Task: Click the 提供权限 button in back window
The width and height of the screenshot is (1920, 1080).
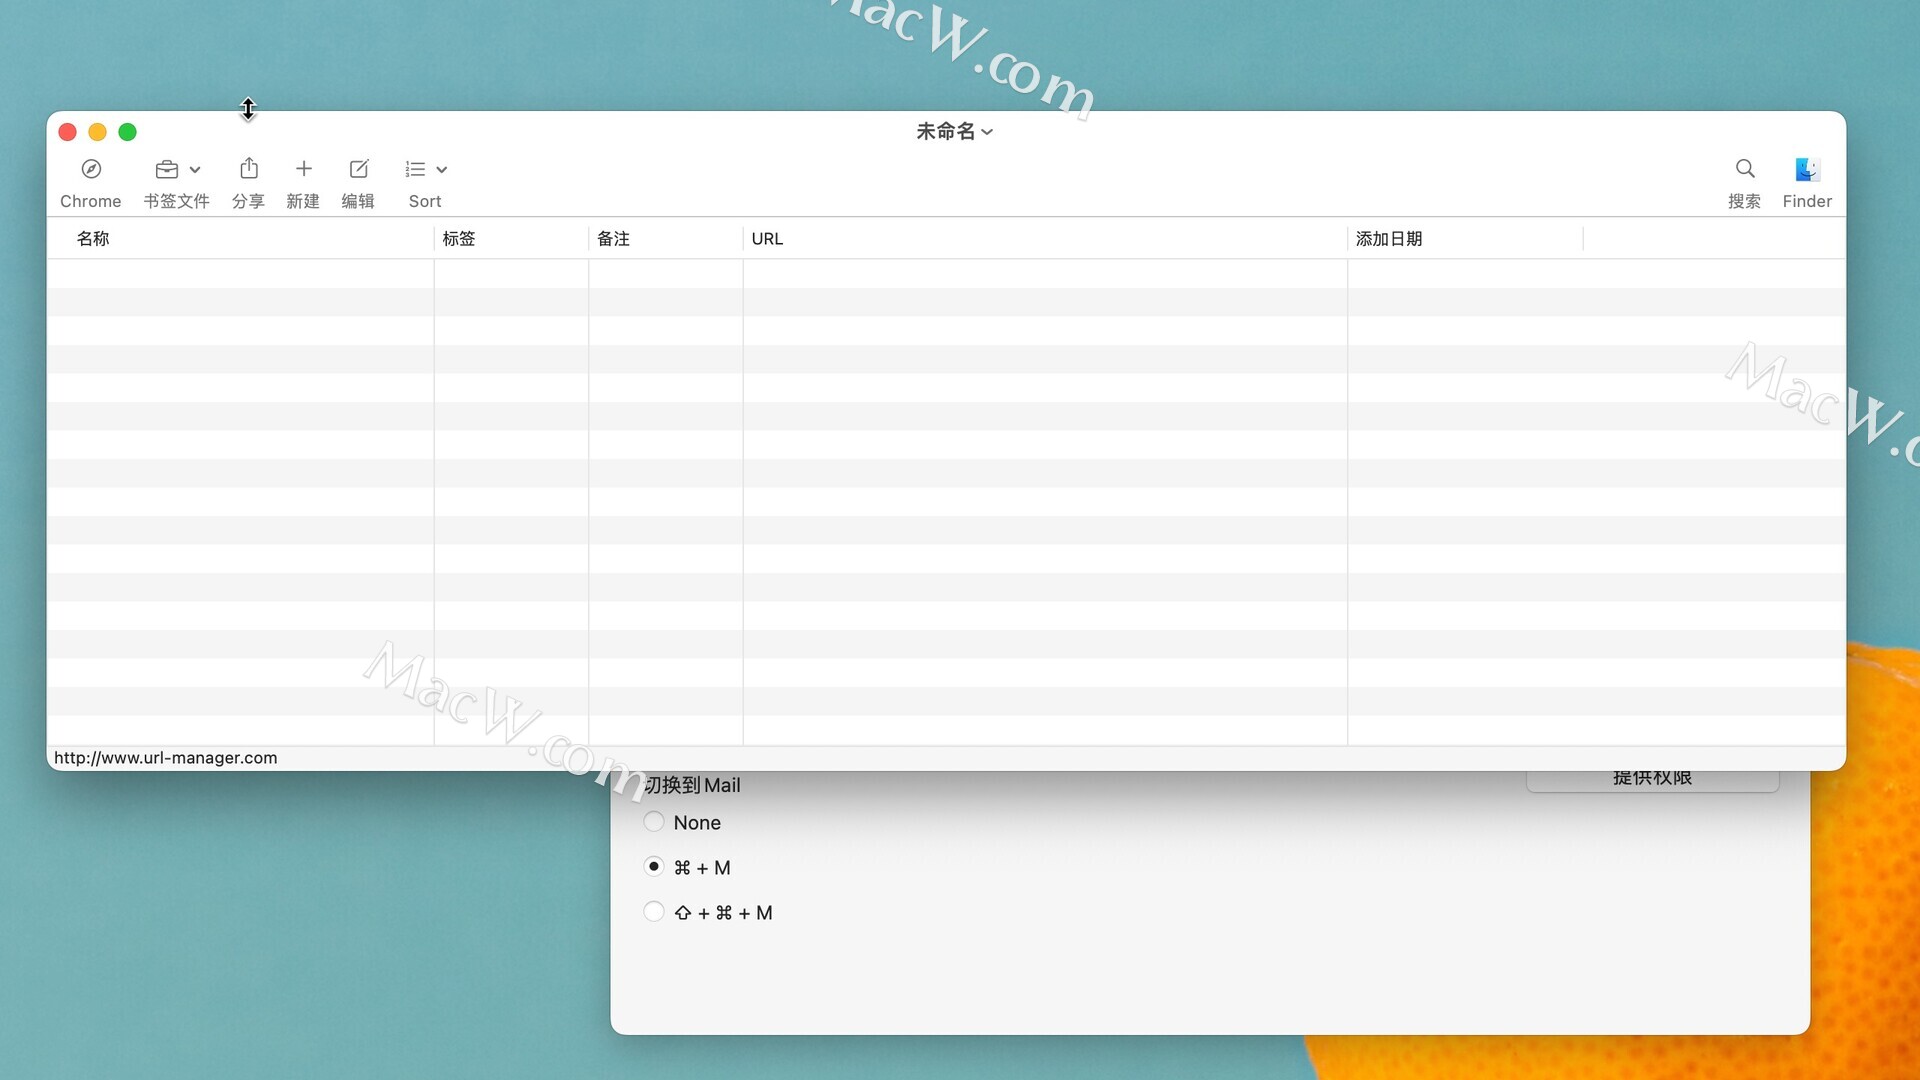Action: click(x=1652, y=780)
